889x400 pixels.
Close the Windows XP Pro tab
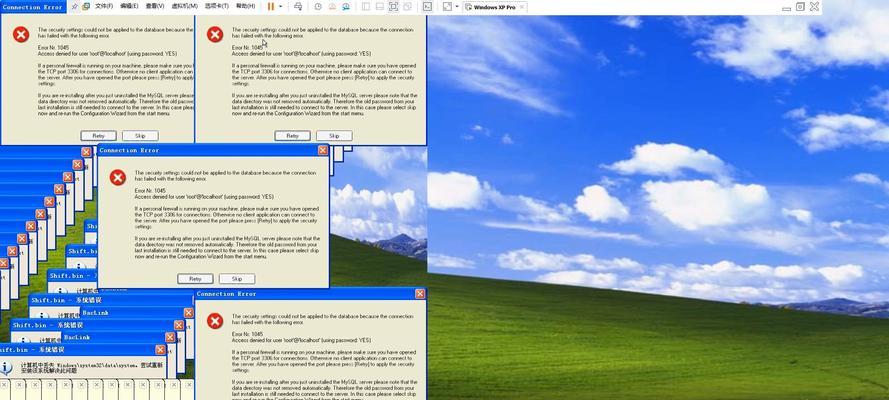522,7
